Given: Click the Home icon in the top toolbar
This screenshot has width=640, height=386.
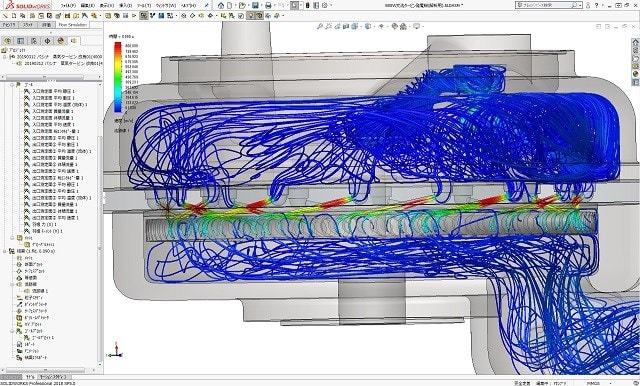Looking at the screenshot, I should coord(221,5).
